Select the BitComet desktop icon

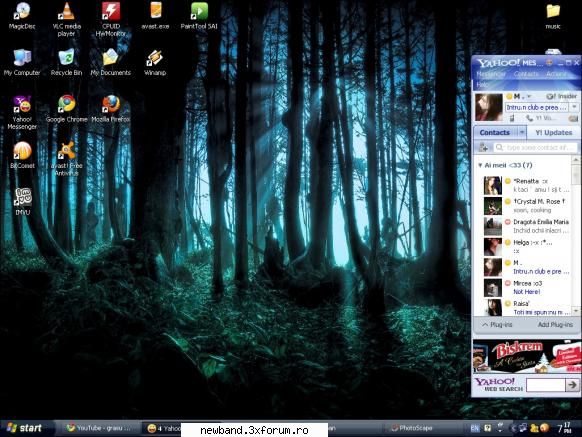pyautogui.click(x=22, y=155)
